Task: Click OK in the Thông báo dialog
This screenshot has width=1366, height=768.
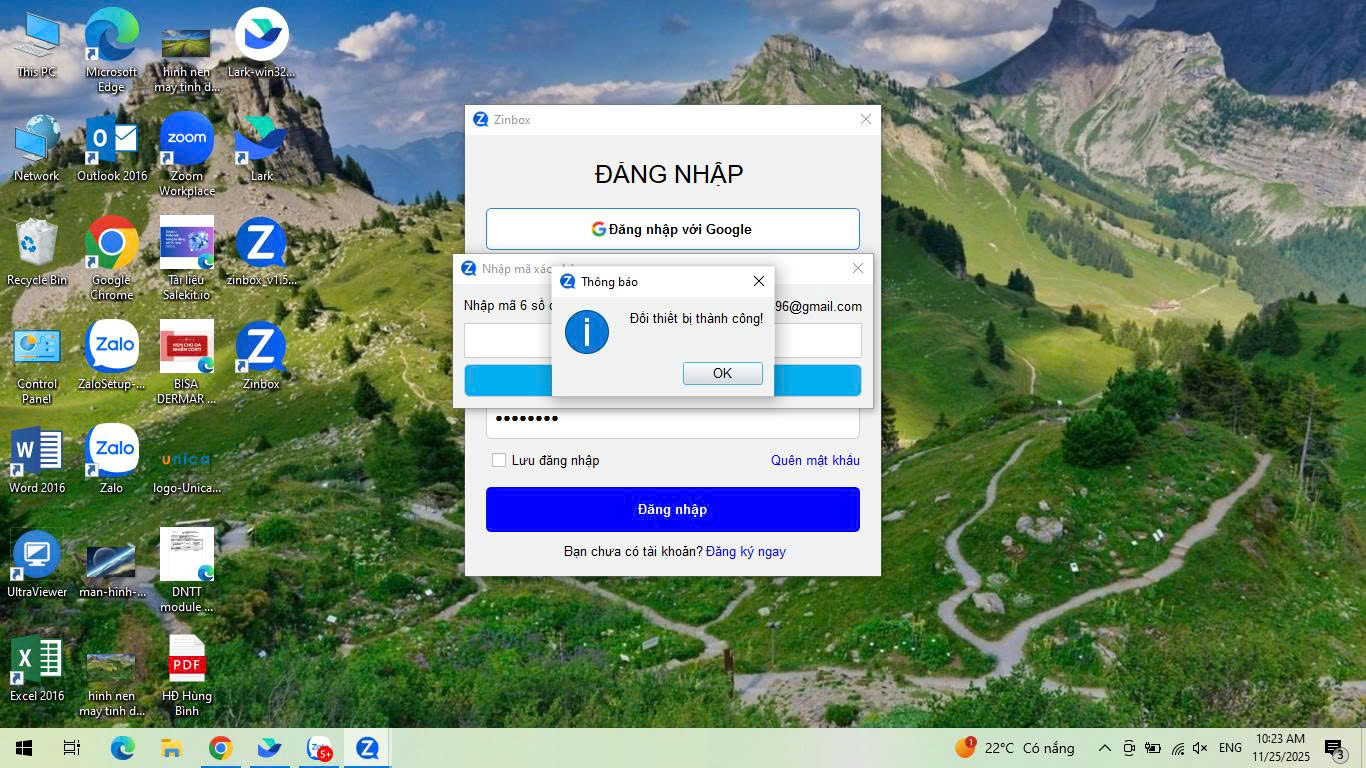Action: (722, 373)
